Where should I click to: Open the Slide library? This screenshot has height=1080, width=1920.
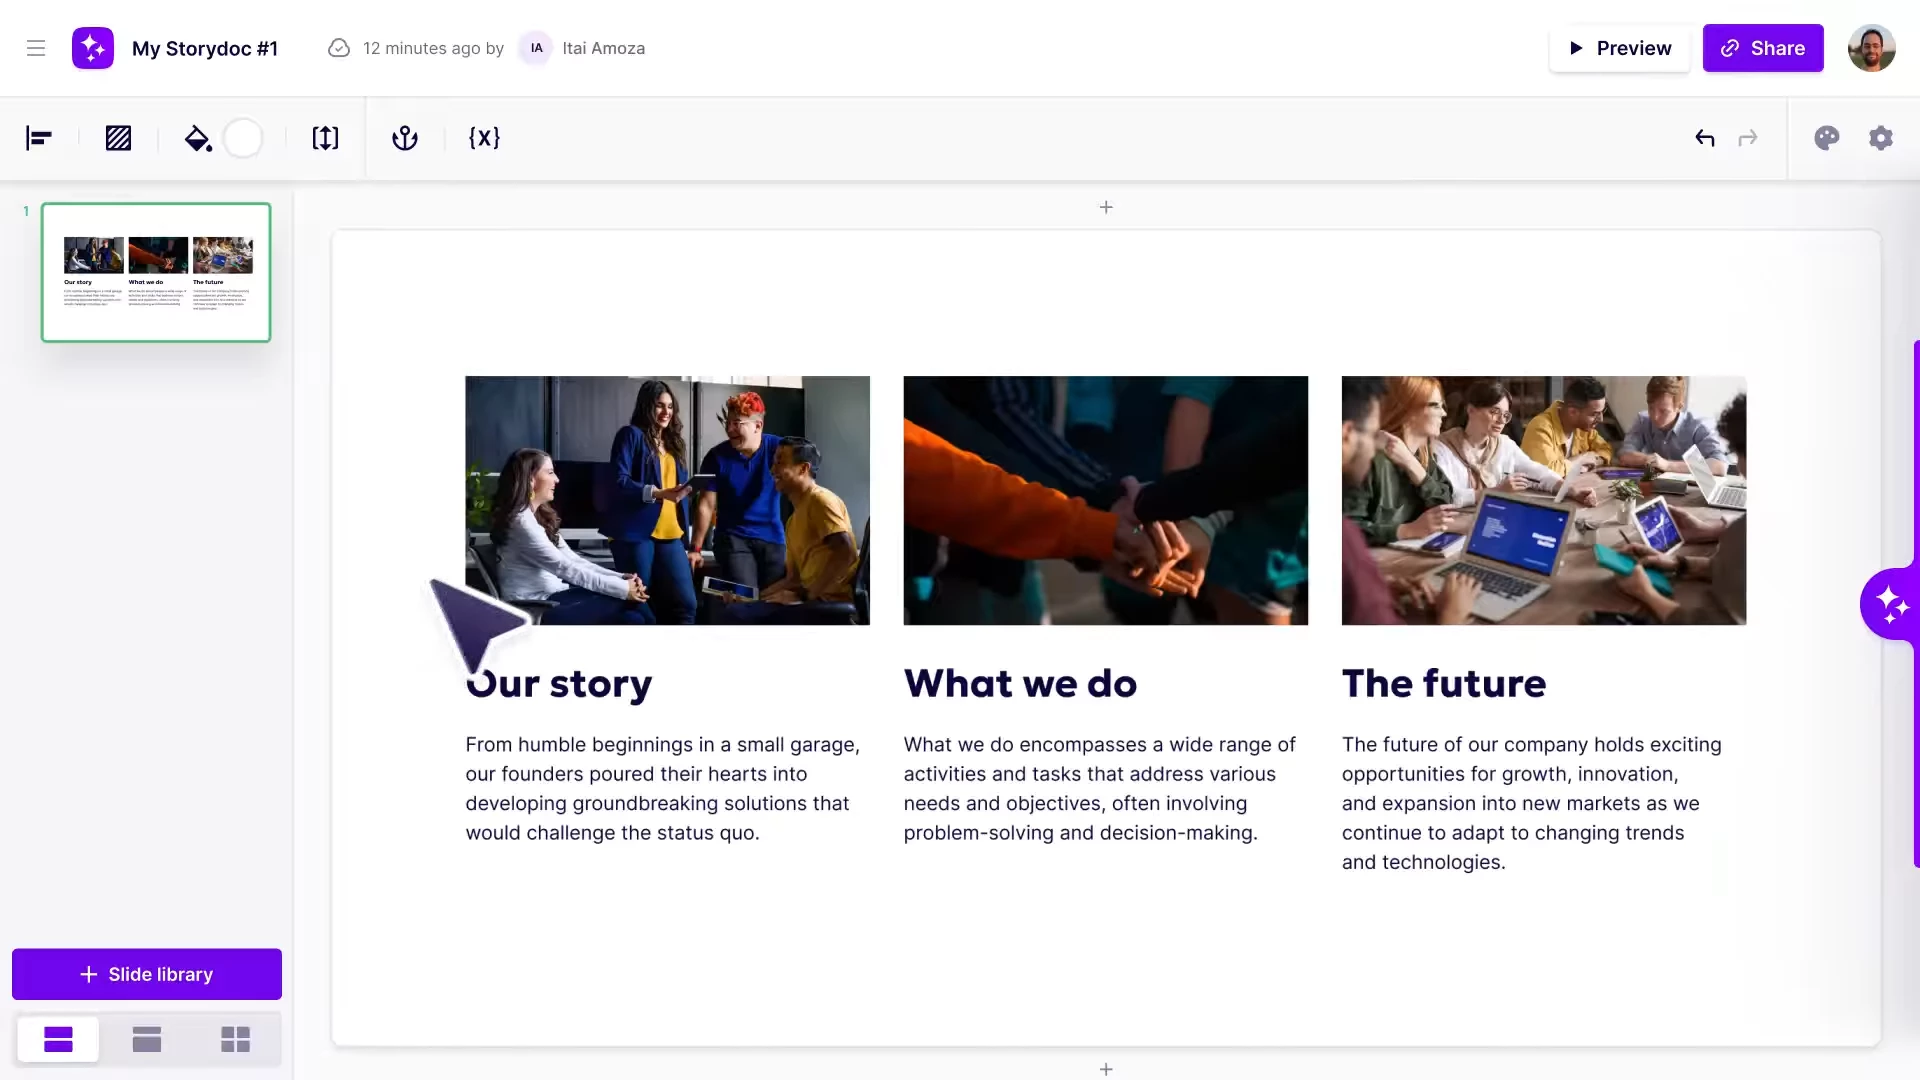pyautogui.click(x=147, y=974)
